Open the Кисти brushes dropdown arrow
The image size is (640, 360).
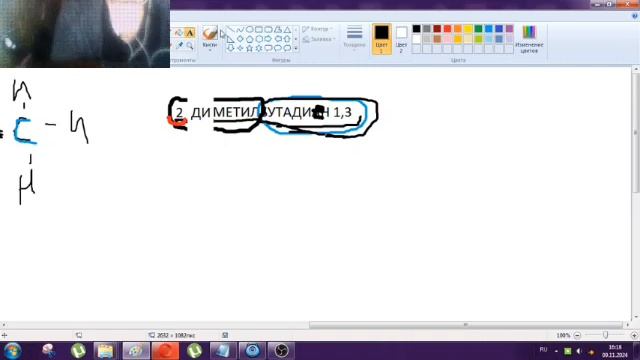pyautogui.click(x=210, y=50)
